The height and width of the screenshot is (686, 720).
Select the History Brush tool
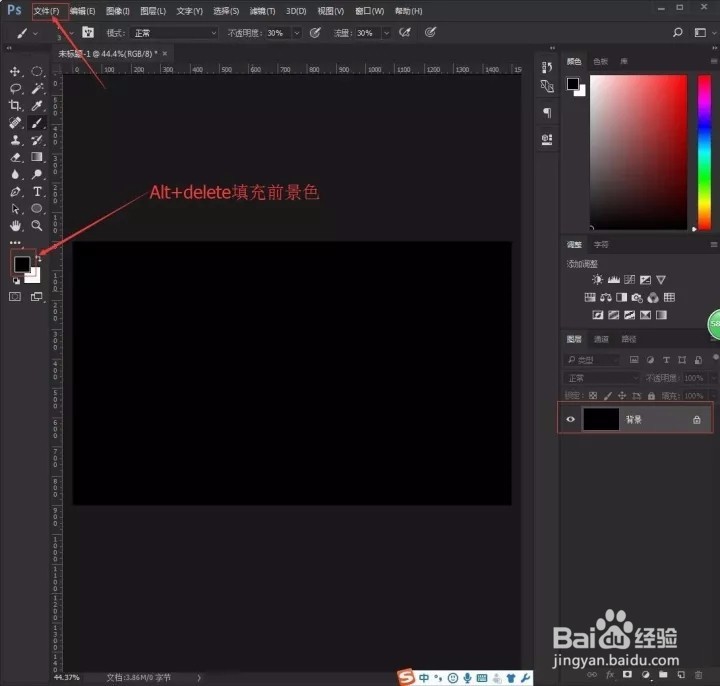[x=37, y=140]
